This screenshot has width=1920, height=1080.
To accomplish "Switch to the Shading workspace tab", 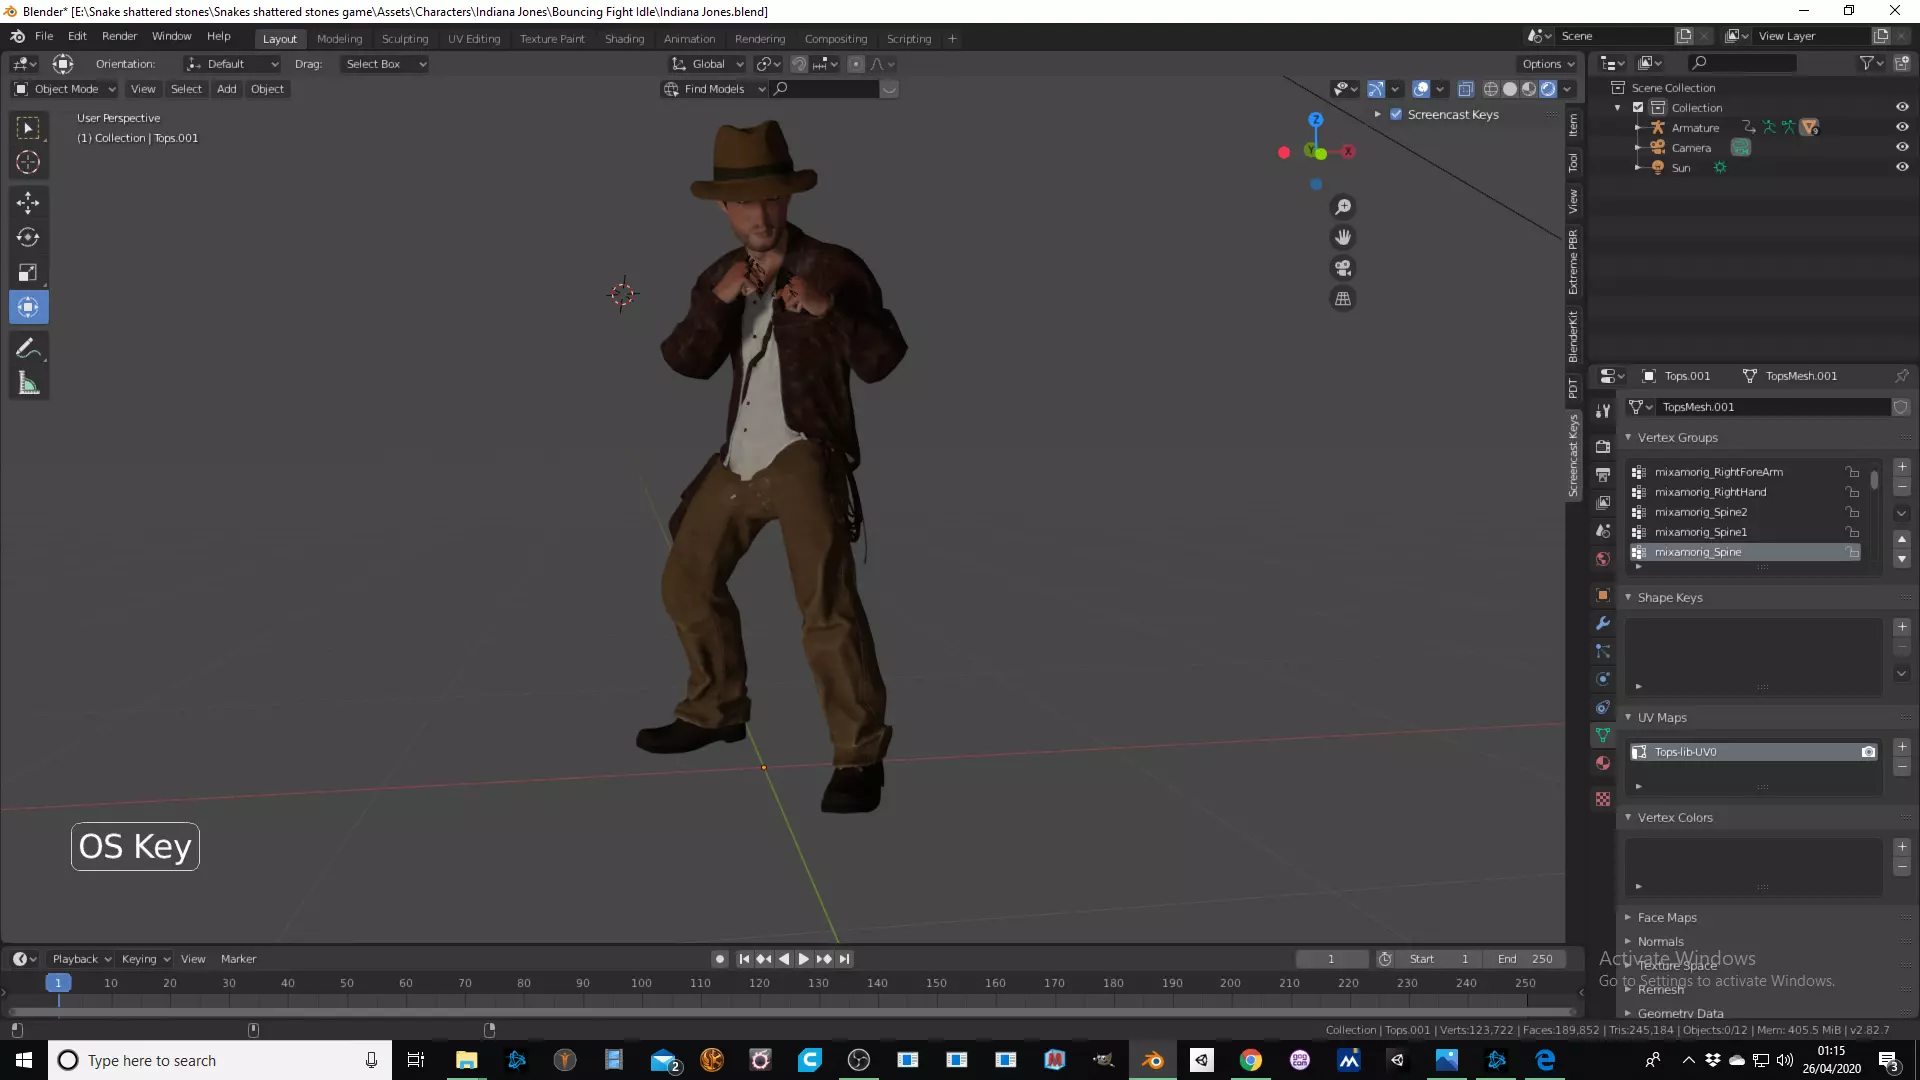I will [624, 39].
